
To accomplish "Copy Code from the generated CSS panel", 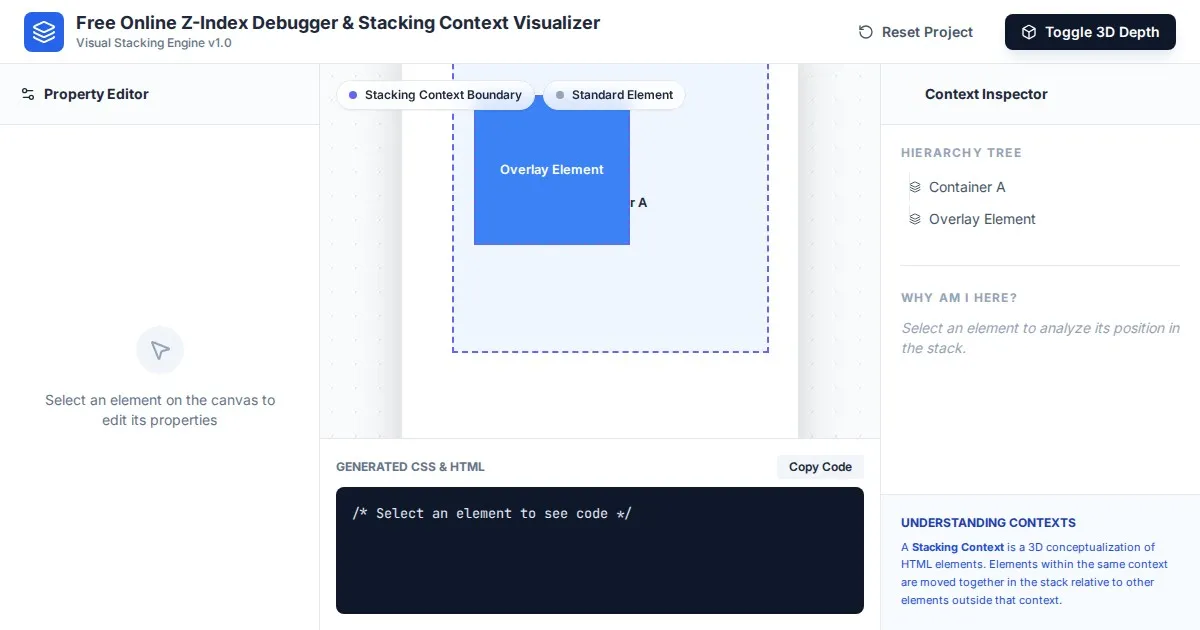I will (x=820, y=467).
